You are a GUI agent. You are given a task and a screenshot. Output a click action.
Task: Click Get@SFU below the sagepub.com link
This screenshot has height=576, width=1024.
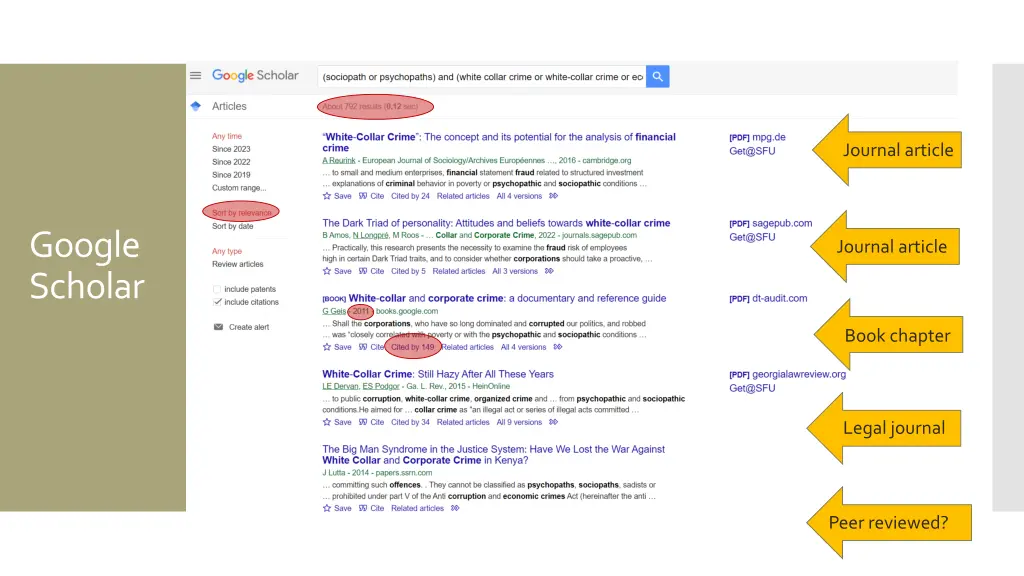[752, 237]
